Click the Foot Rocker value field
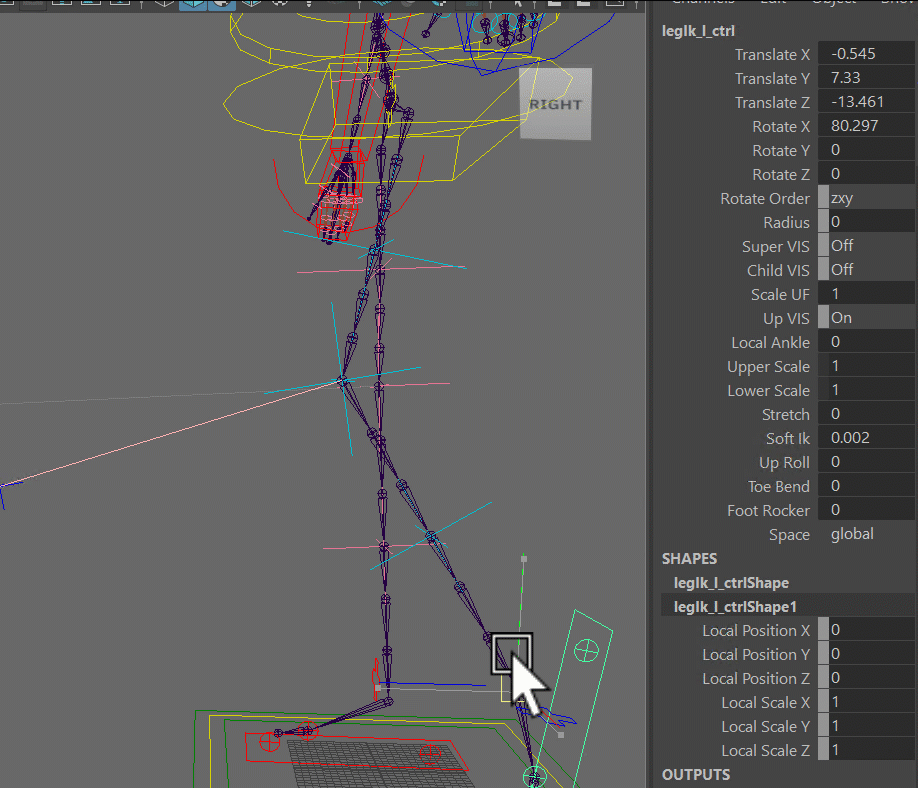The height and width of the screenshot is (788, 918). [x=866, y=510]
